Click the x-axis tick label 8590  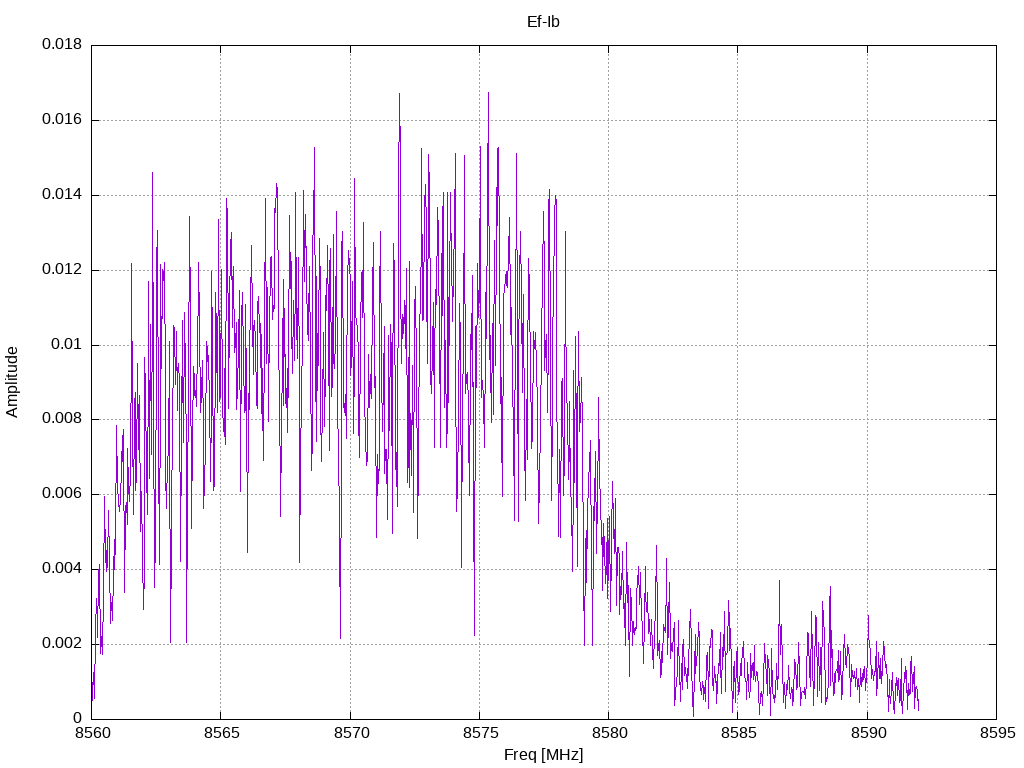coord(869,733)
